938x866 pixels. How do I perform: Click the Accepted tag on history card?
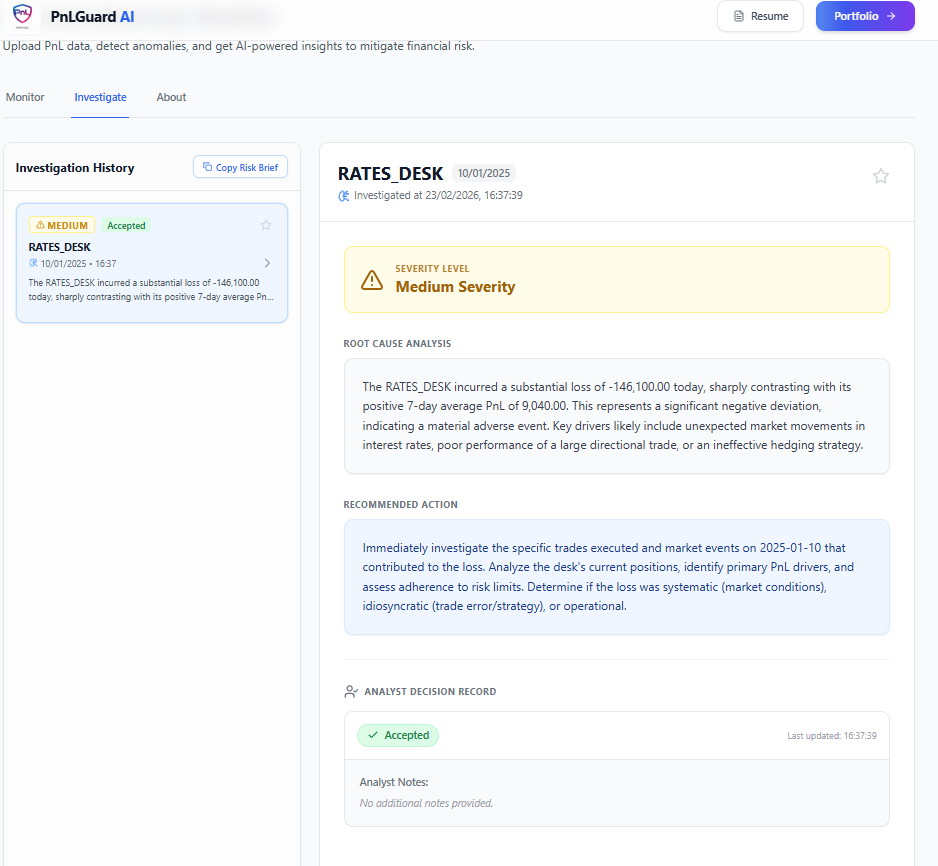pos(126,225)
